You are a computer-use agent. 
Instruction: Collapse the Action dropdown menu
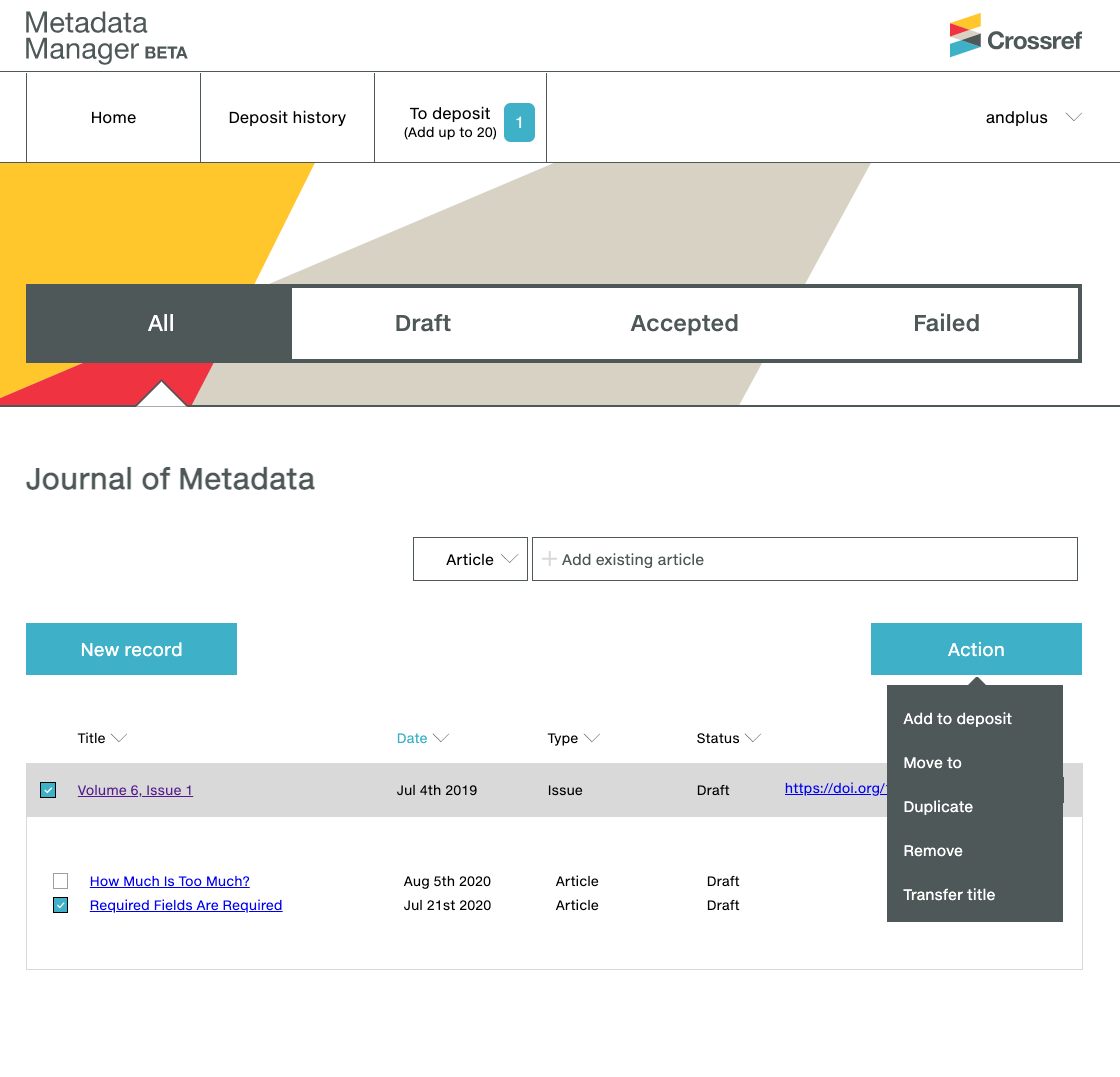[975, 649]
